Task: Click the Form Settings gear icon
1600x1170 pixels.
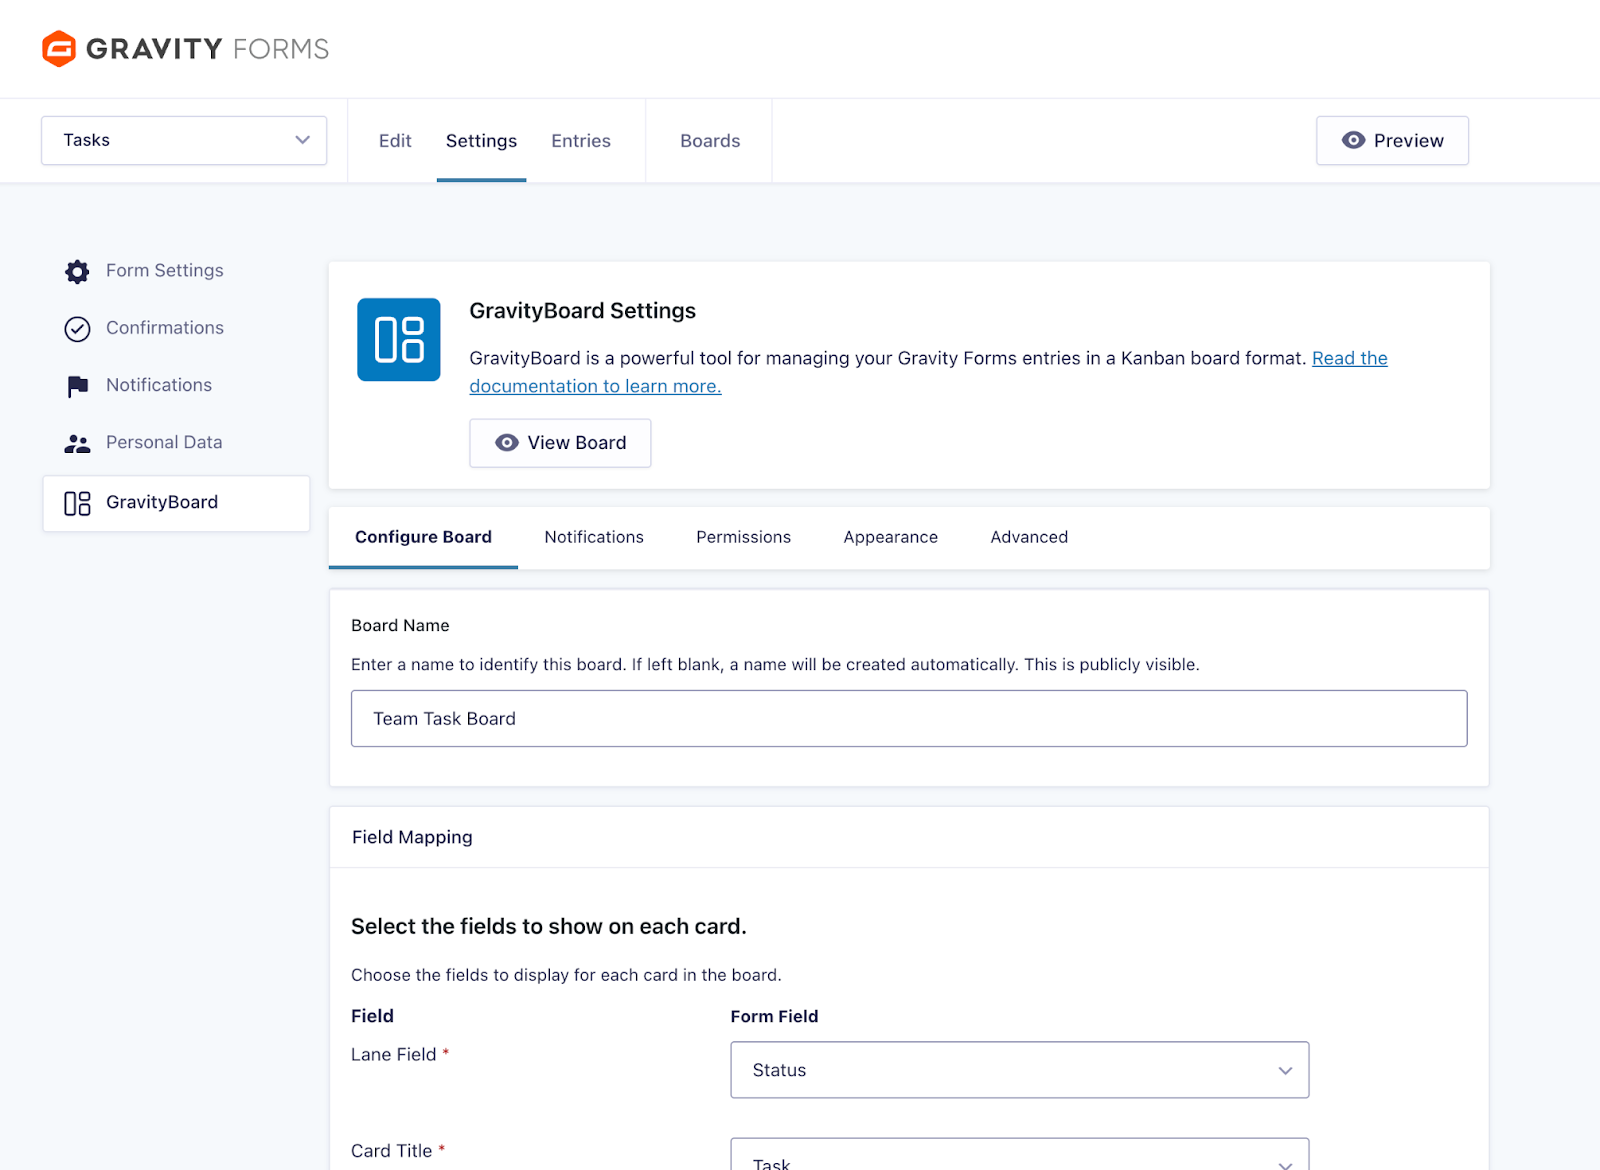Action: point(77,271)
